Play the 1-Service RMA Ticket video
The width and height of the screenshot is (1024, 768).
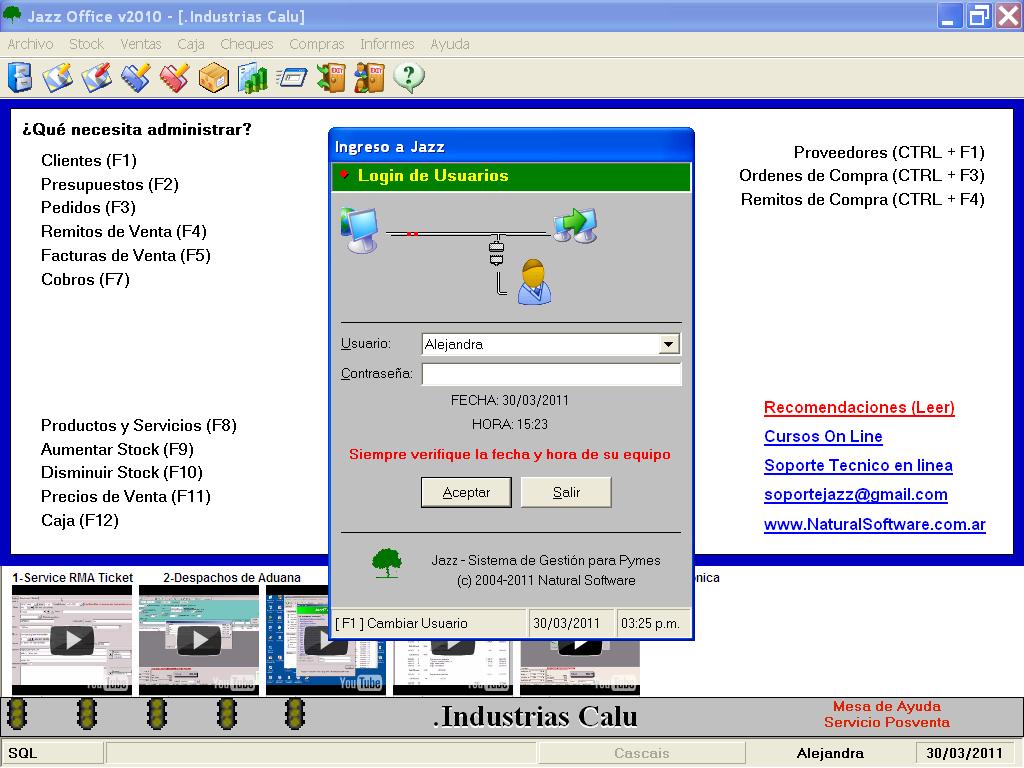[72, 640]
